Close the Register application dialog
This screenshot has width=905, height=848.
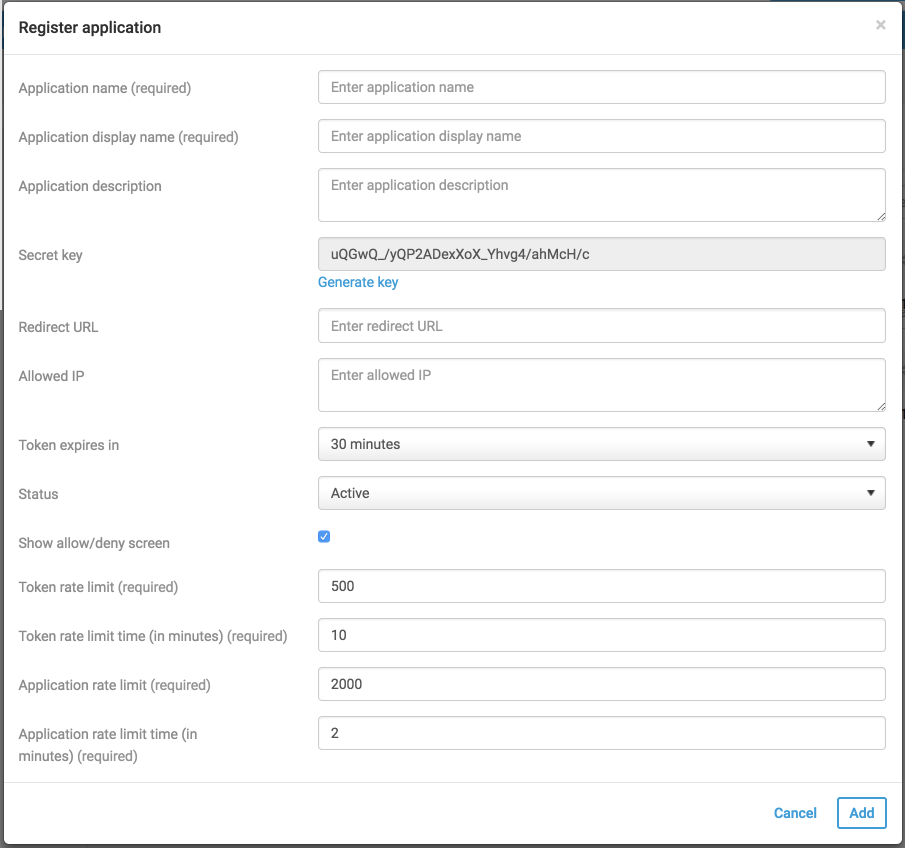point(880,25)
